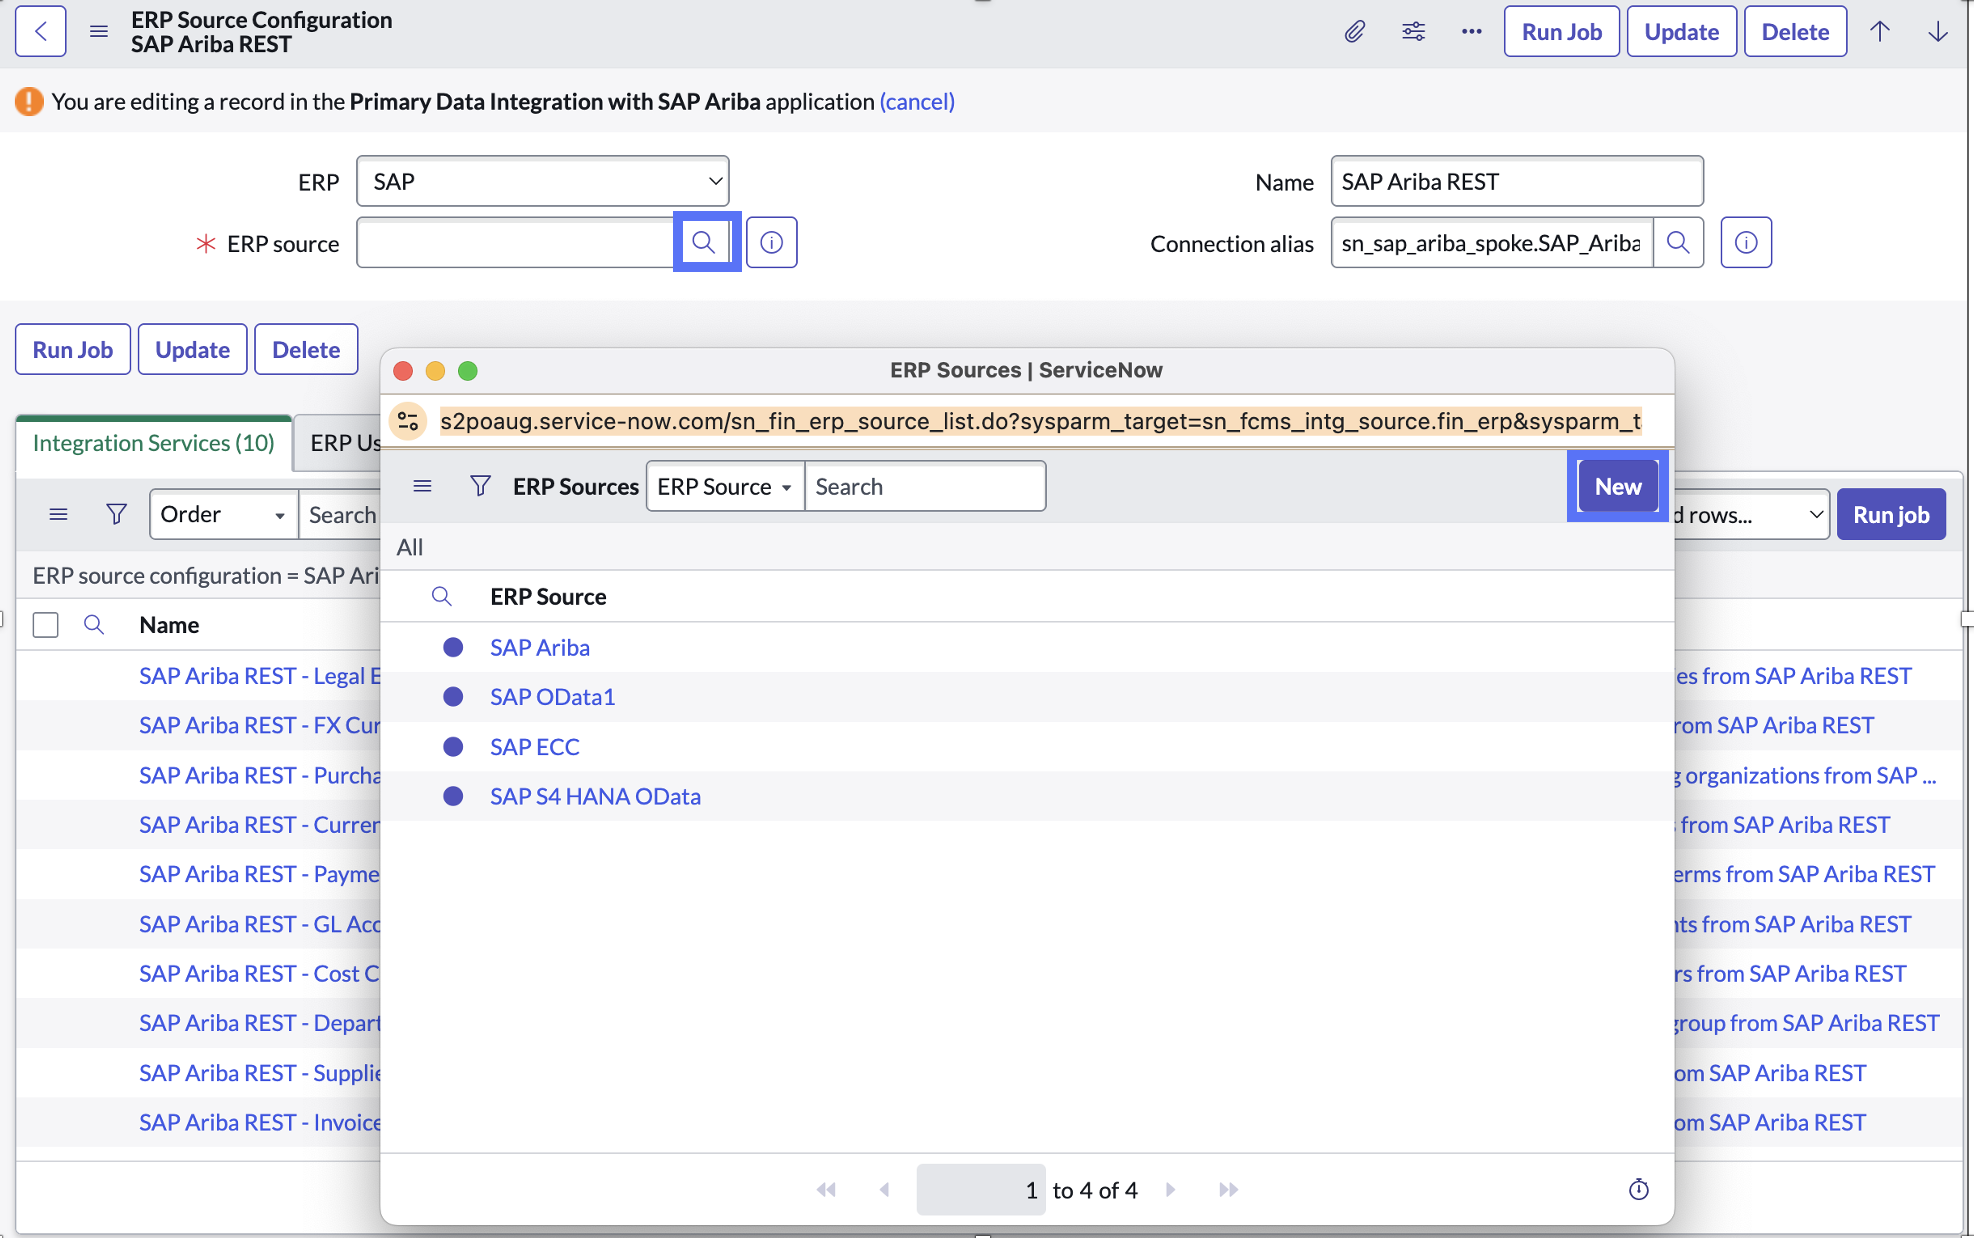Click the orange alert icon in banner
The image size is (1974, 1238).
(x=29, y=101)
